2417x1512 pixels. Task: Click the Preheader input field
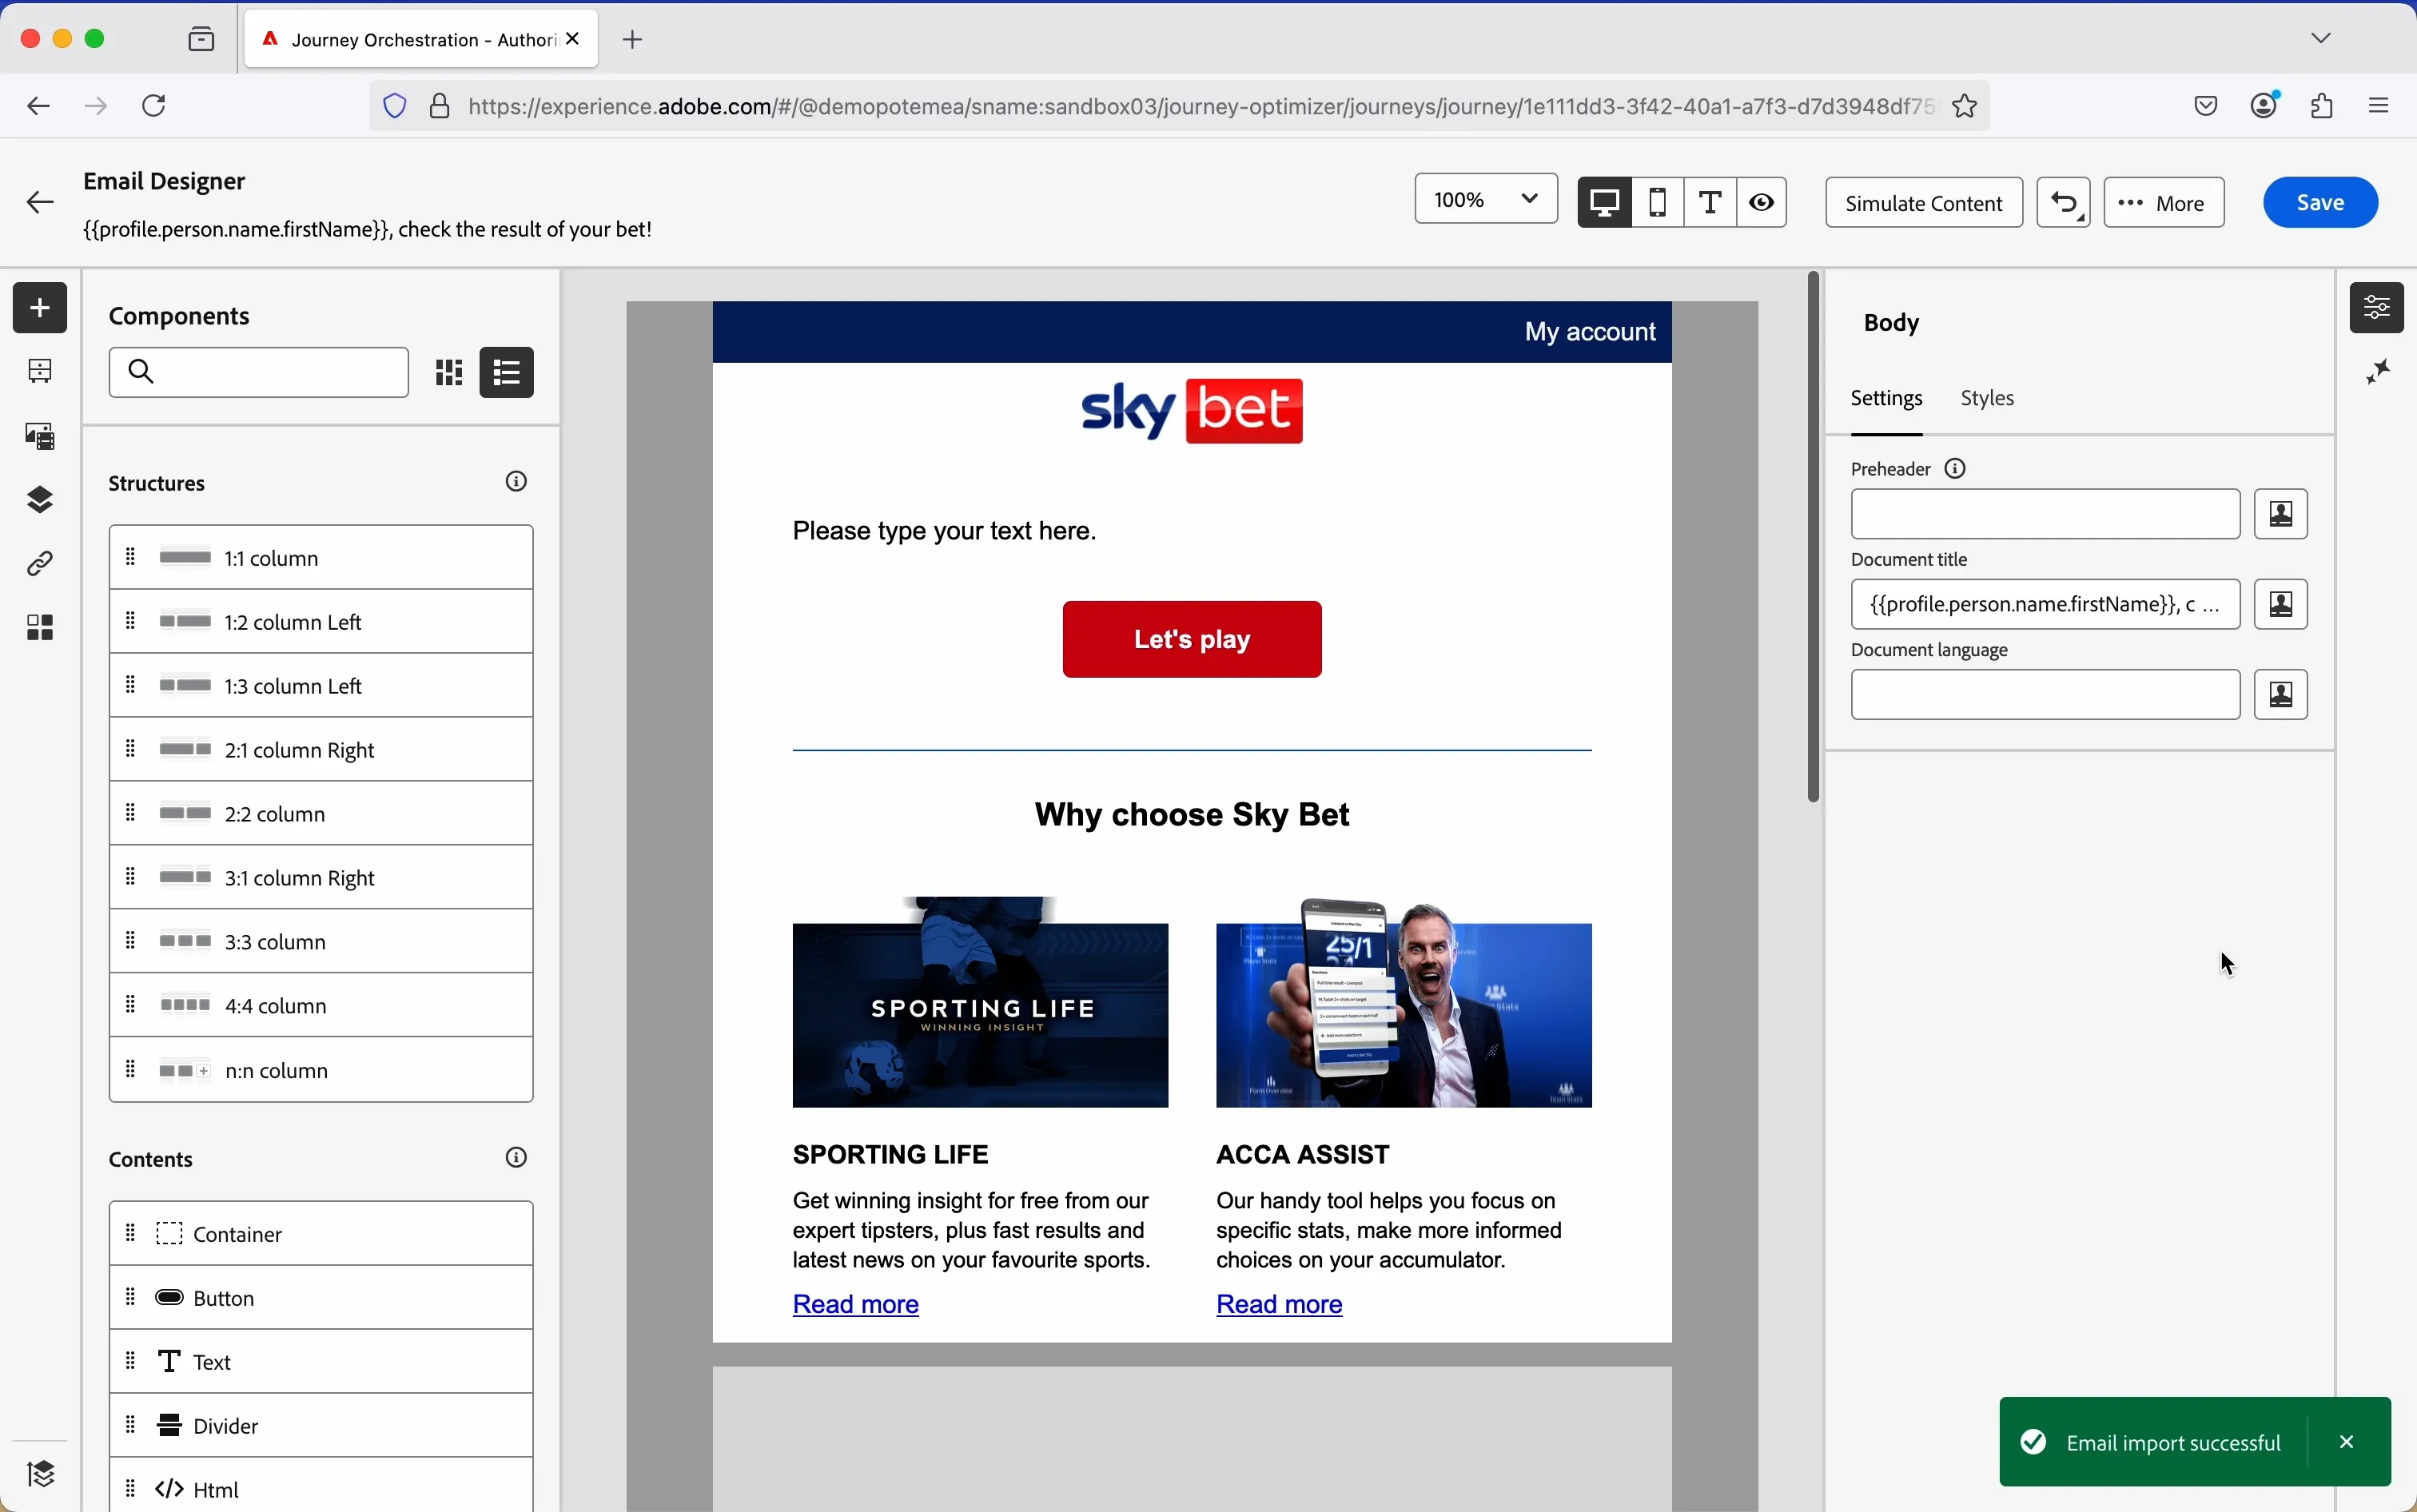[x=2046, y=514]
